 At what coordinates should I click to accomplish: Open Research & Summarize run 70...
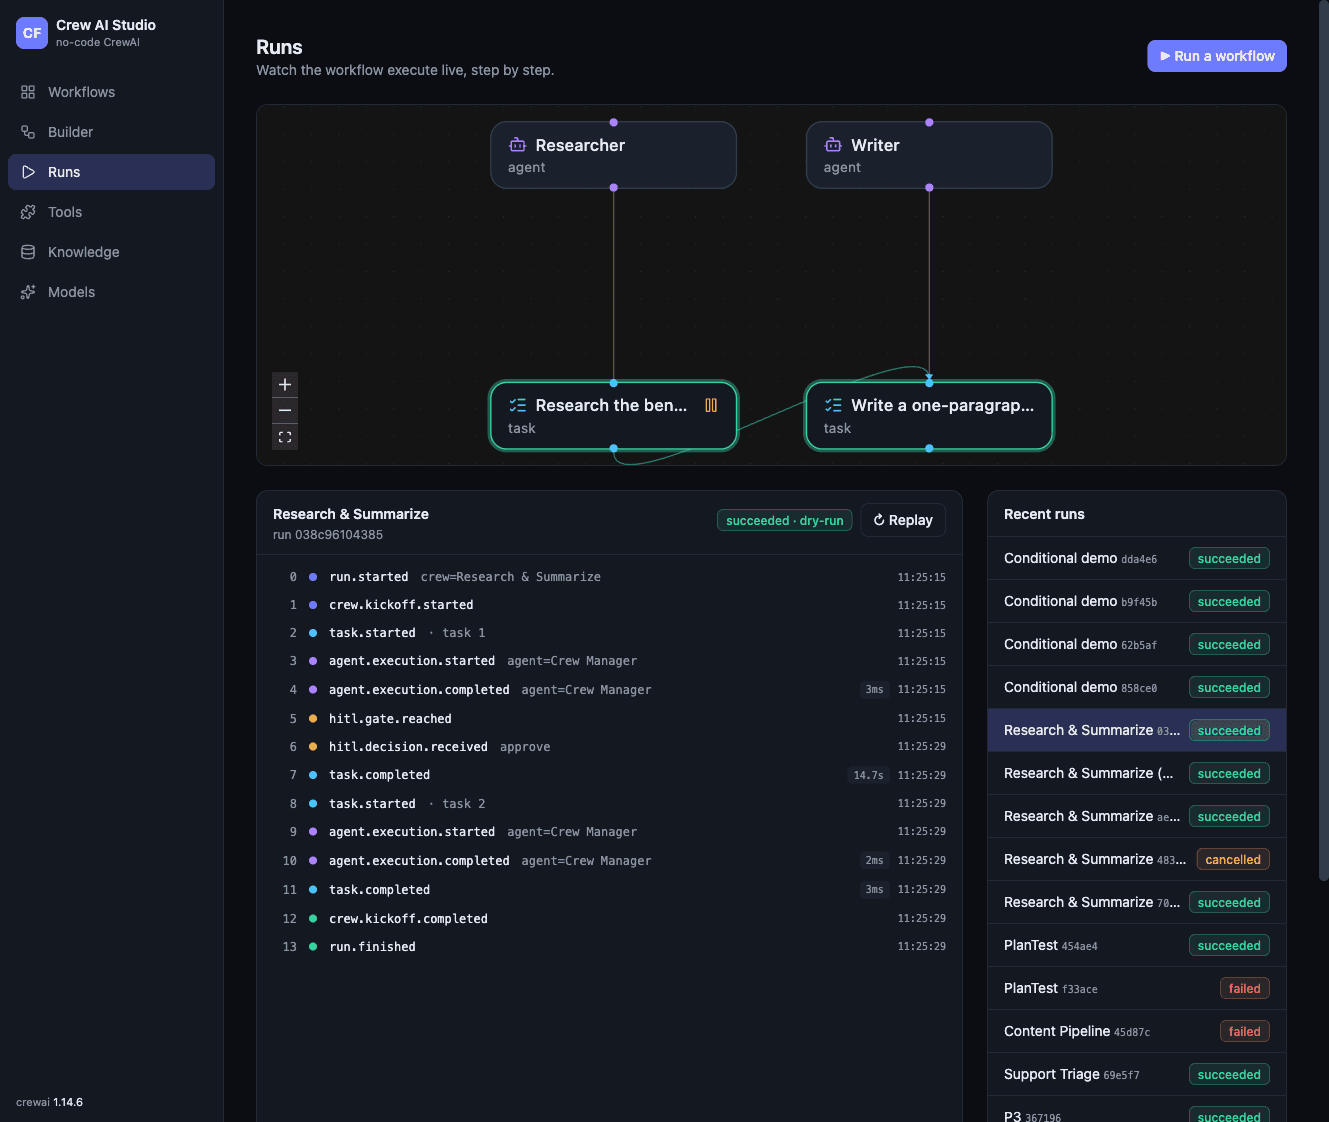click(x=1136, y=902)
